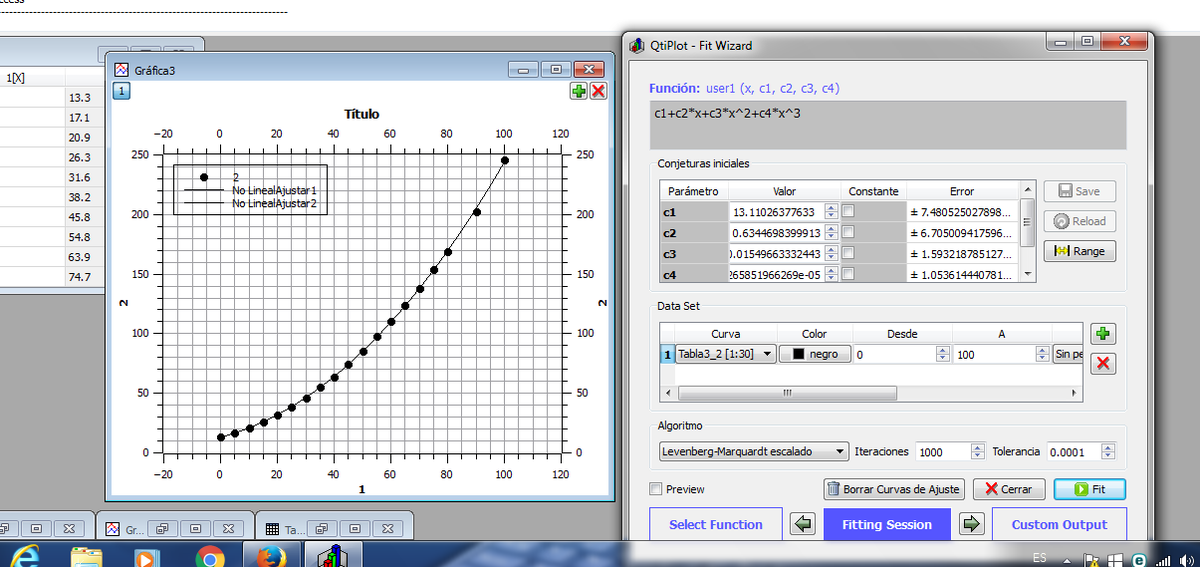Click the legend entry No LinealAjustar2
Image resolution: width=1200 pixels, height=567 pixels.
(x=274, y=202)
